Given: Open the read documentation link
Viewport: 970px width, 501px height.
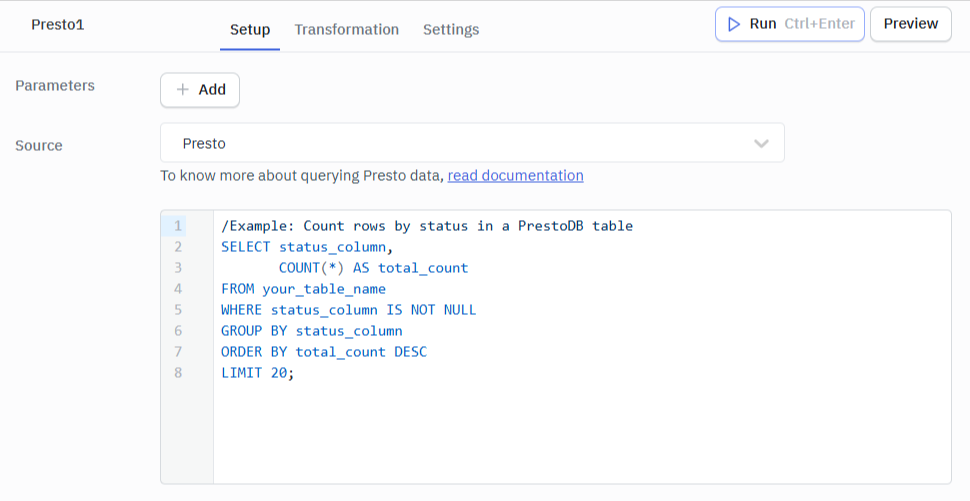Looking at the screenshot, I should [x=515, y=176].
